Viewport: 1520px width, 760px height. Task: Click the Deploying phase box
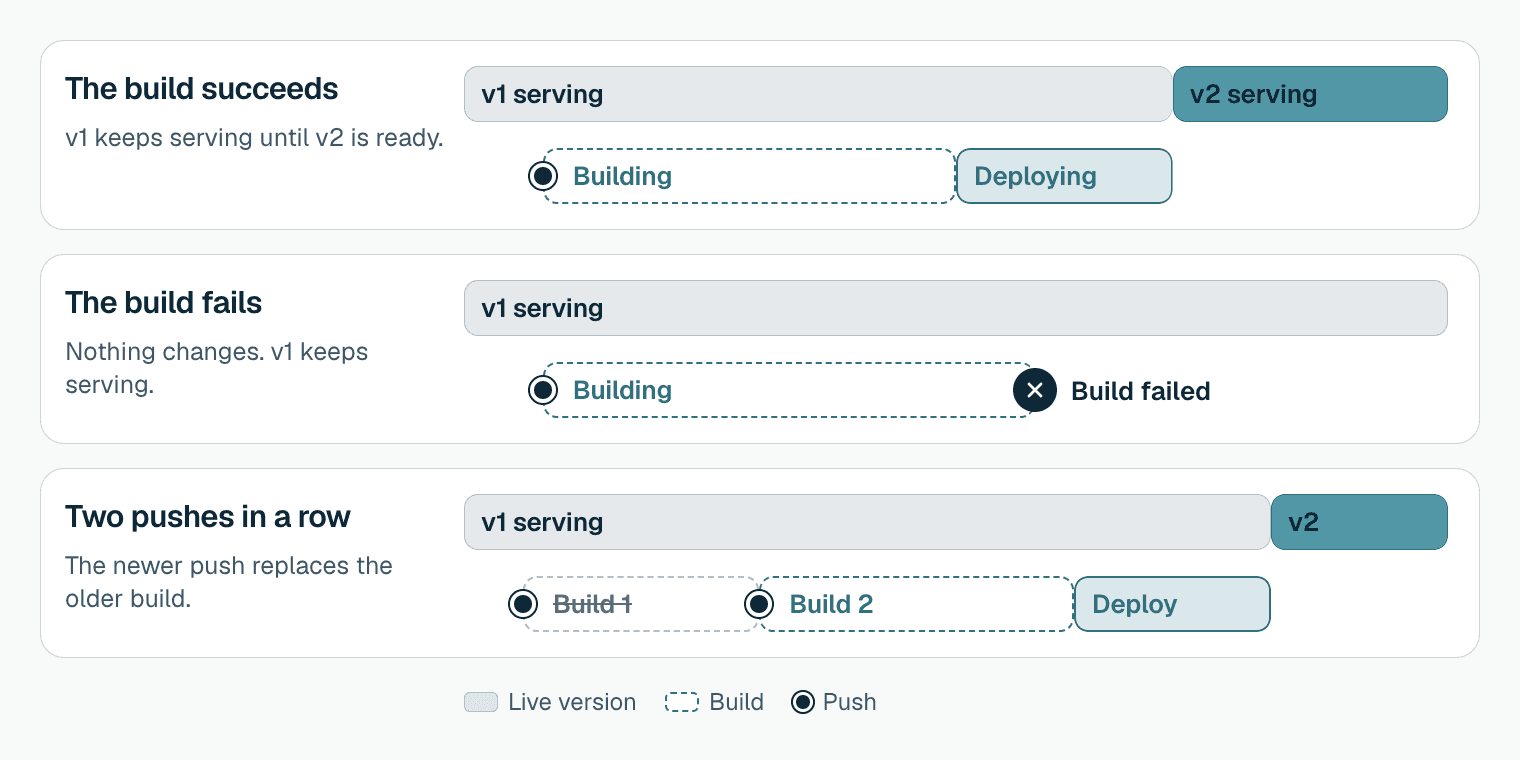click(x=1064, y=176)
